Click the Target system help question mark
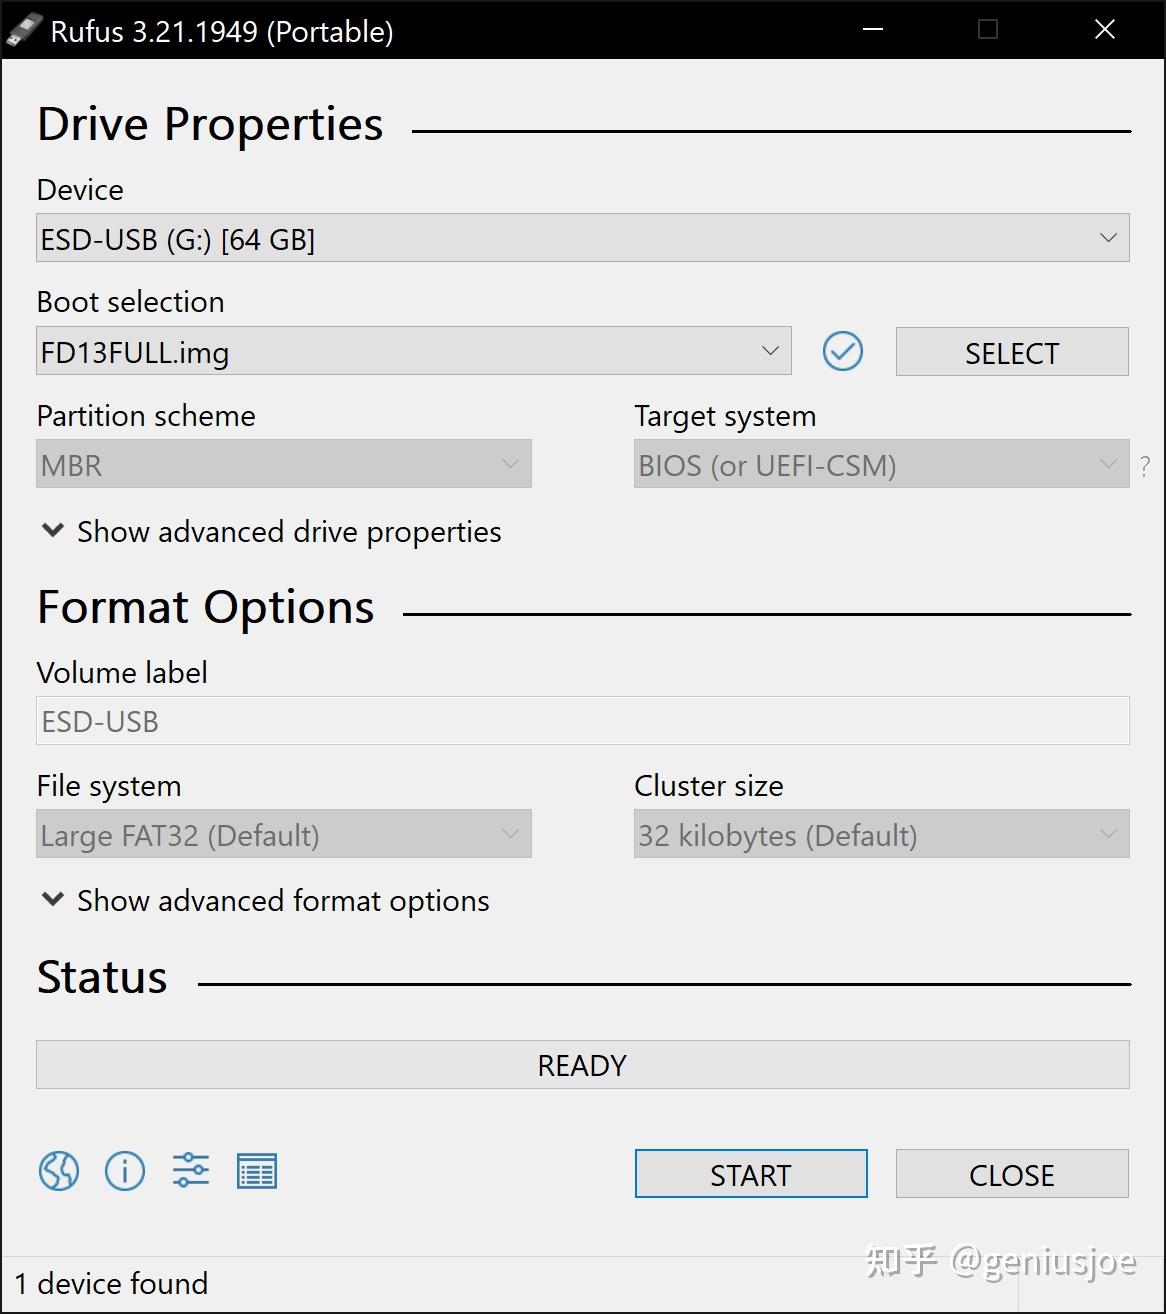 1145,466
